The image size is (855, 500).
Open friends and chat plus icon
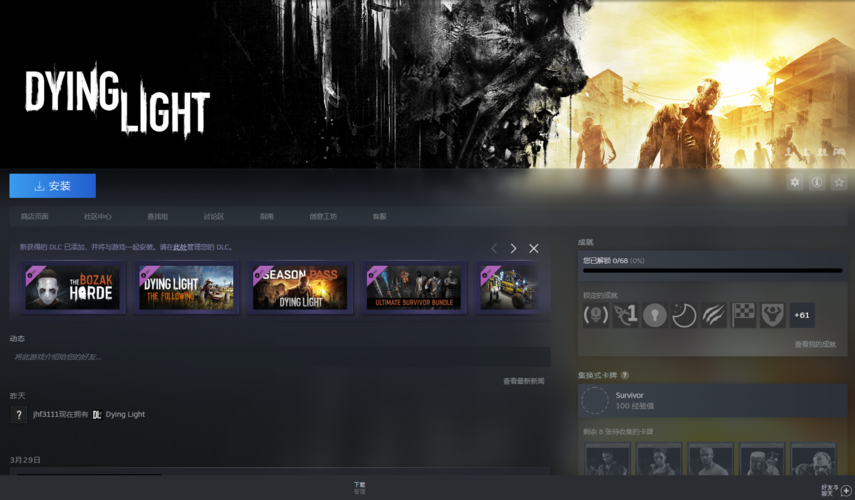(x=846, y=491)
